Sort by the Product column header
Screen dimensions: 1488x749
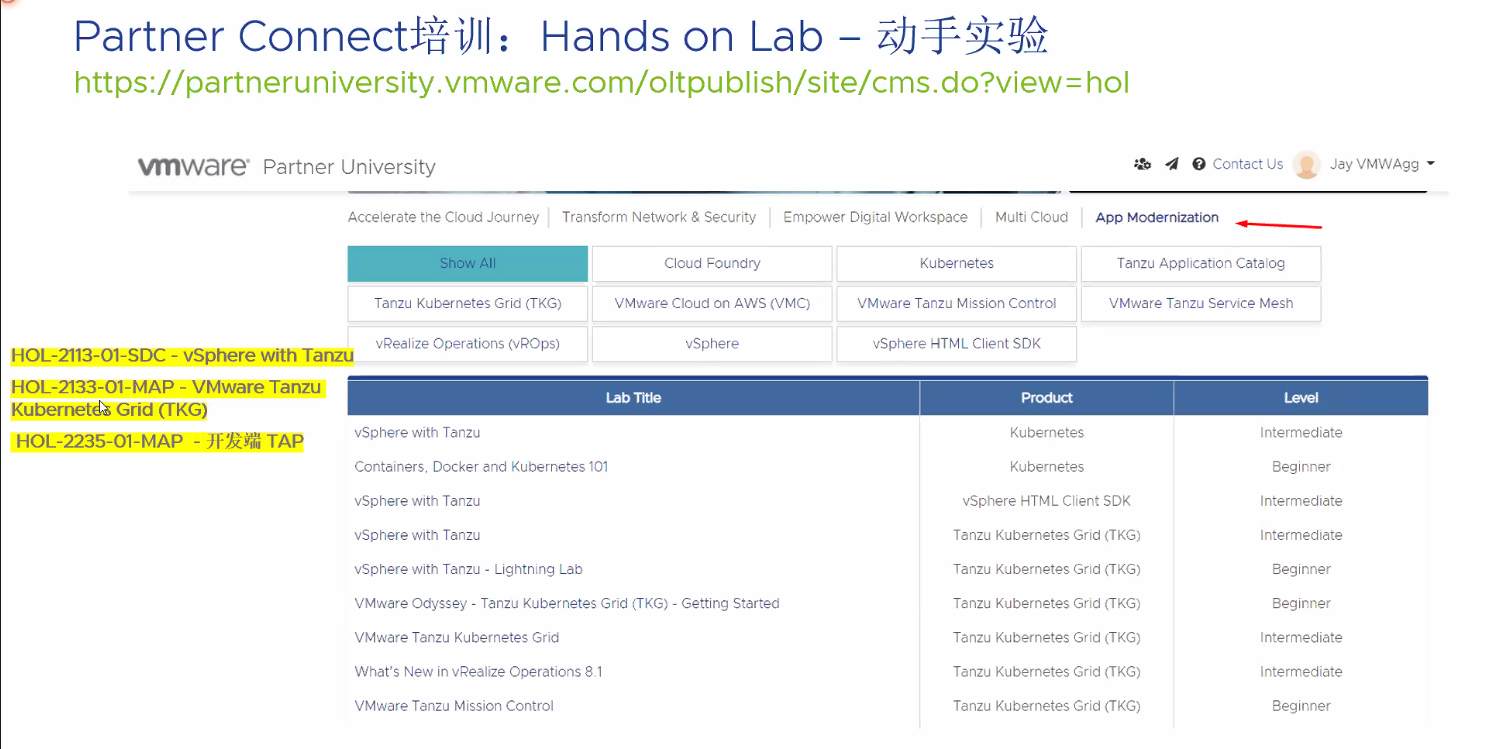[1047, 398]
